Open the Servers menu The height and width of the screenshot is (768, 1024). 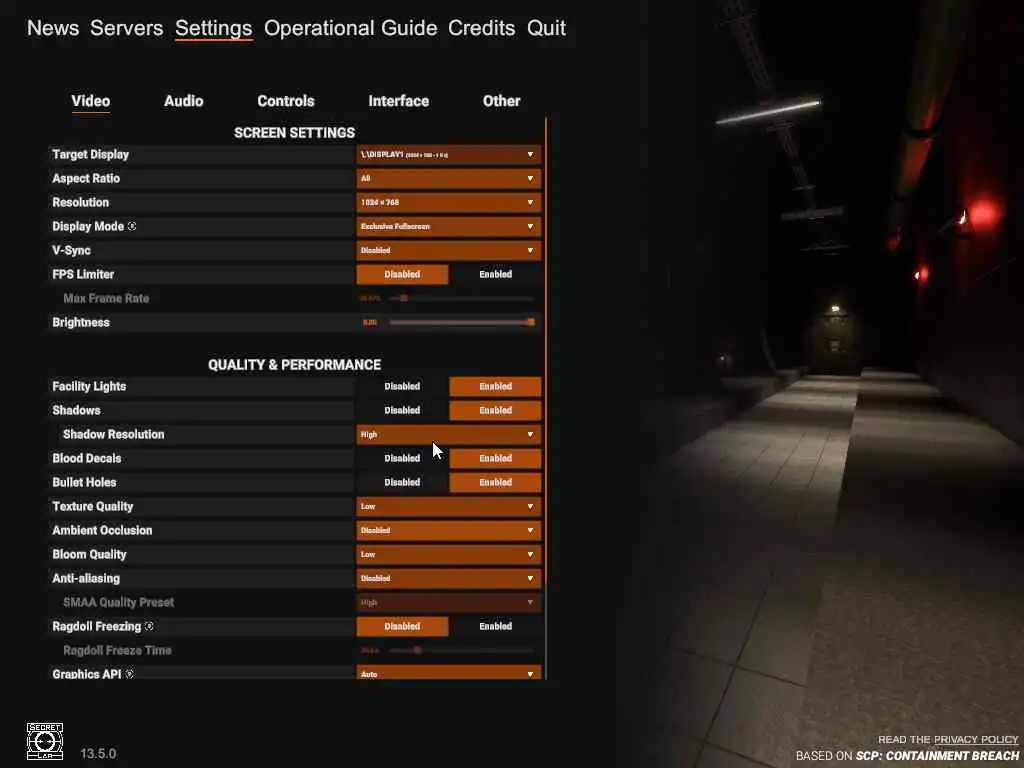point(127,28)
